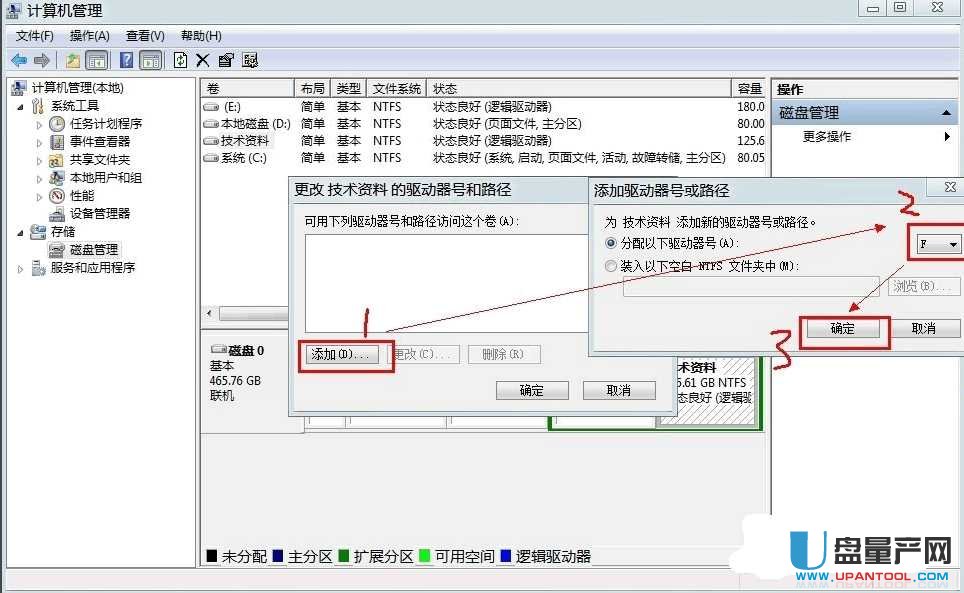Collapse the 存储 tree node
The image size is (964, 593).
20,232
